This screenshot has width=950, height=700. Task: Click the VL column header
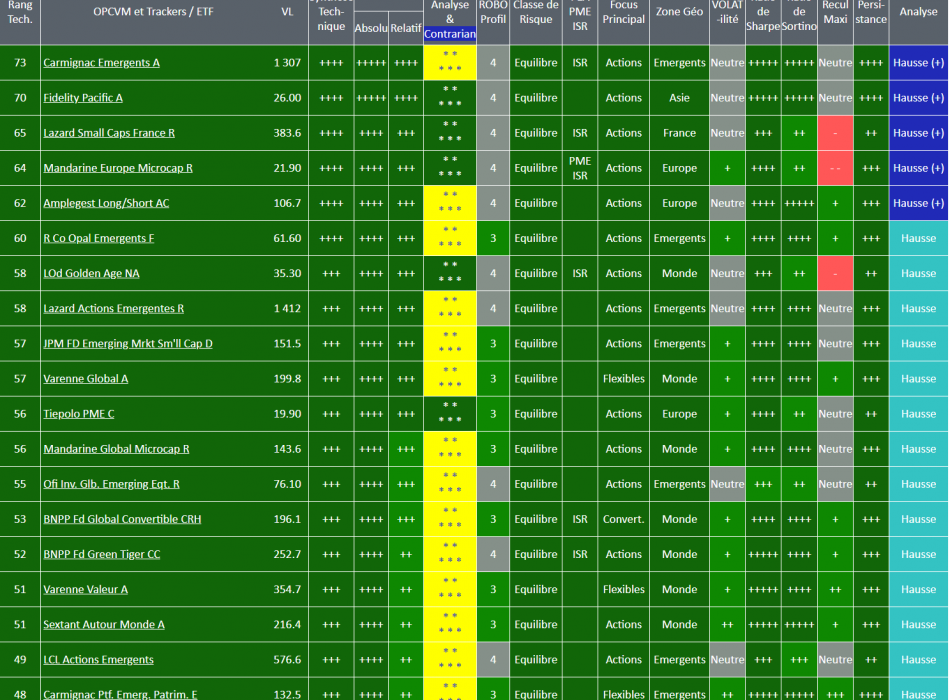click(x=287, y=12)
